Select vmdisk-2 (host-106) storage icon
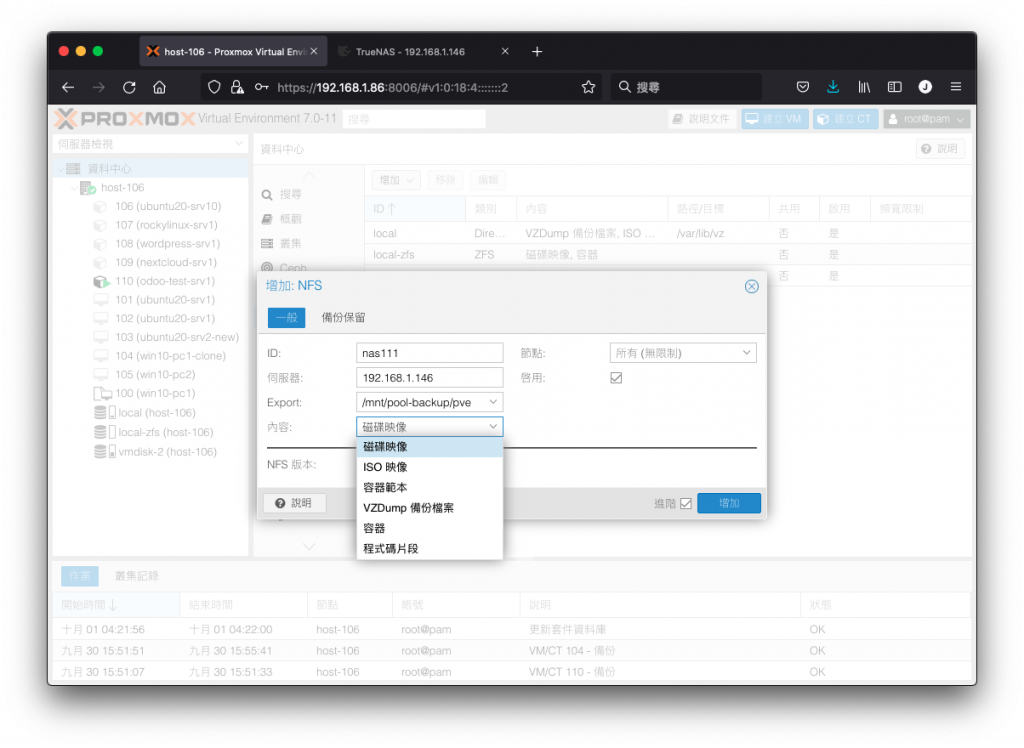The width and height of the screenshot is (1024, 748). coord(104,452)
